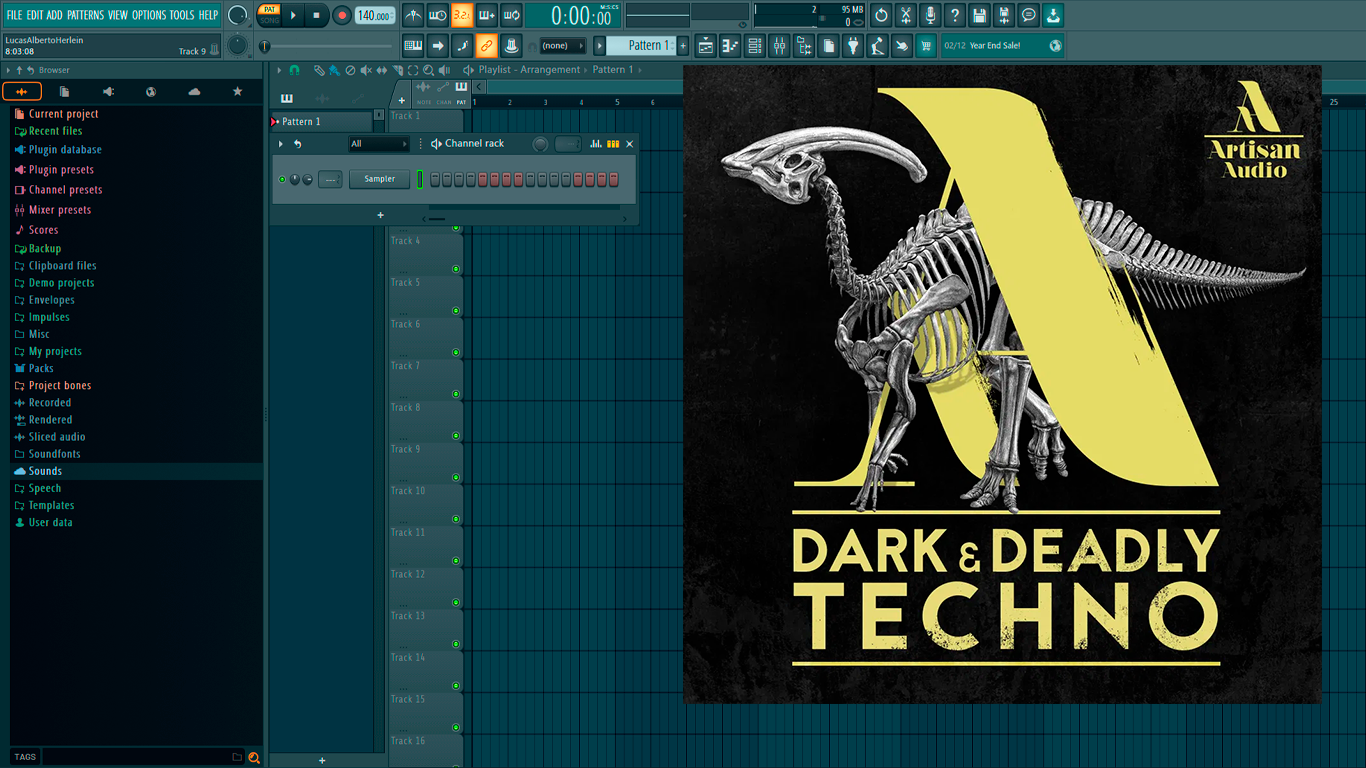Screen dimensions: 1366x768
Task: Open the playlist options menu arrow
Action: [x=280, y=70]
